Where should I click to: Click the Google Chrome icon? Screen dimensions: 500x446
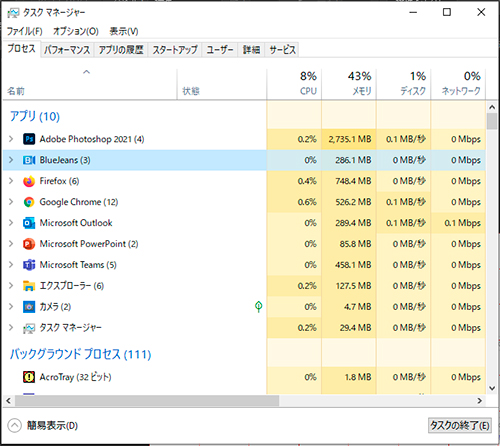click(x=29, y=202)
